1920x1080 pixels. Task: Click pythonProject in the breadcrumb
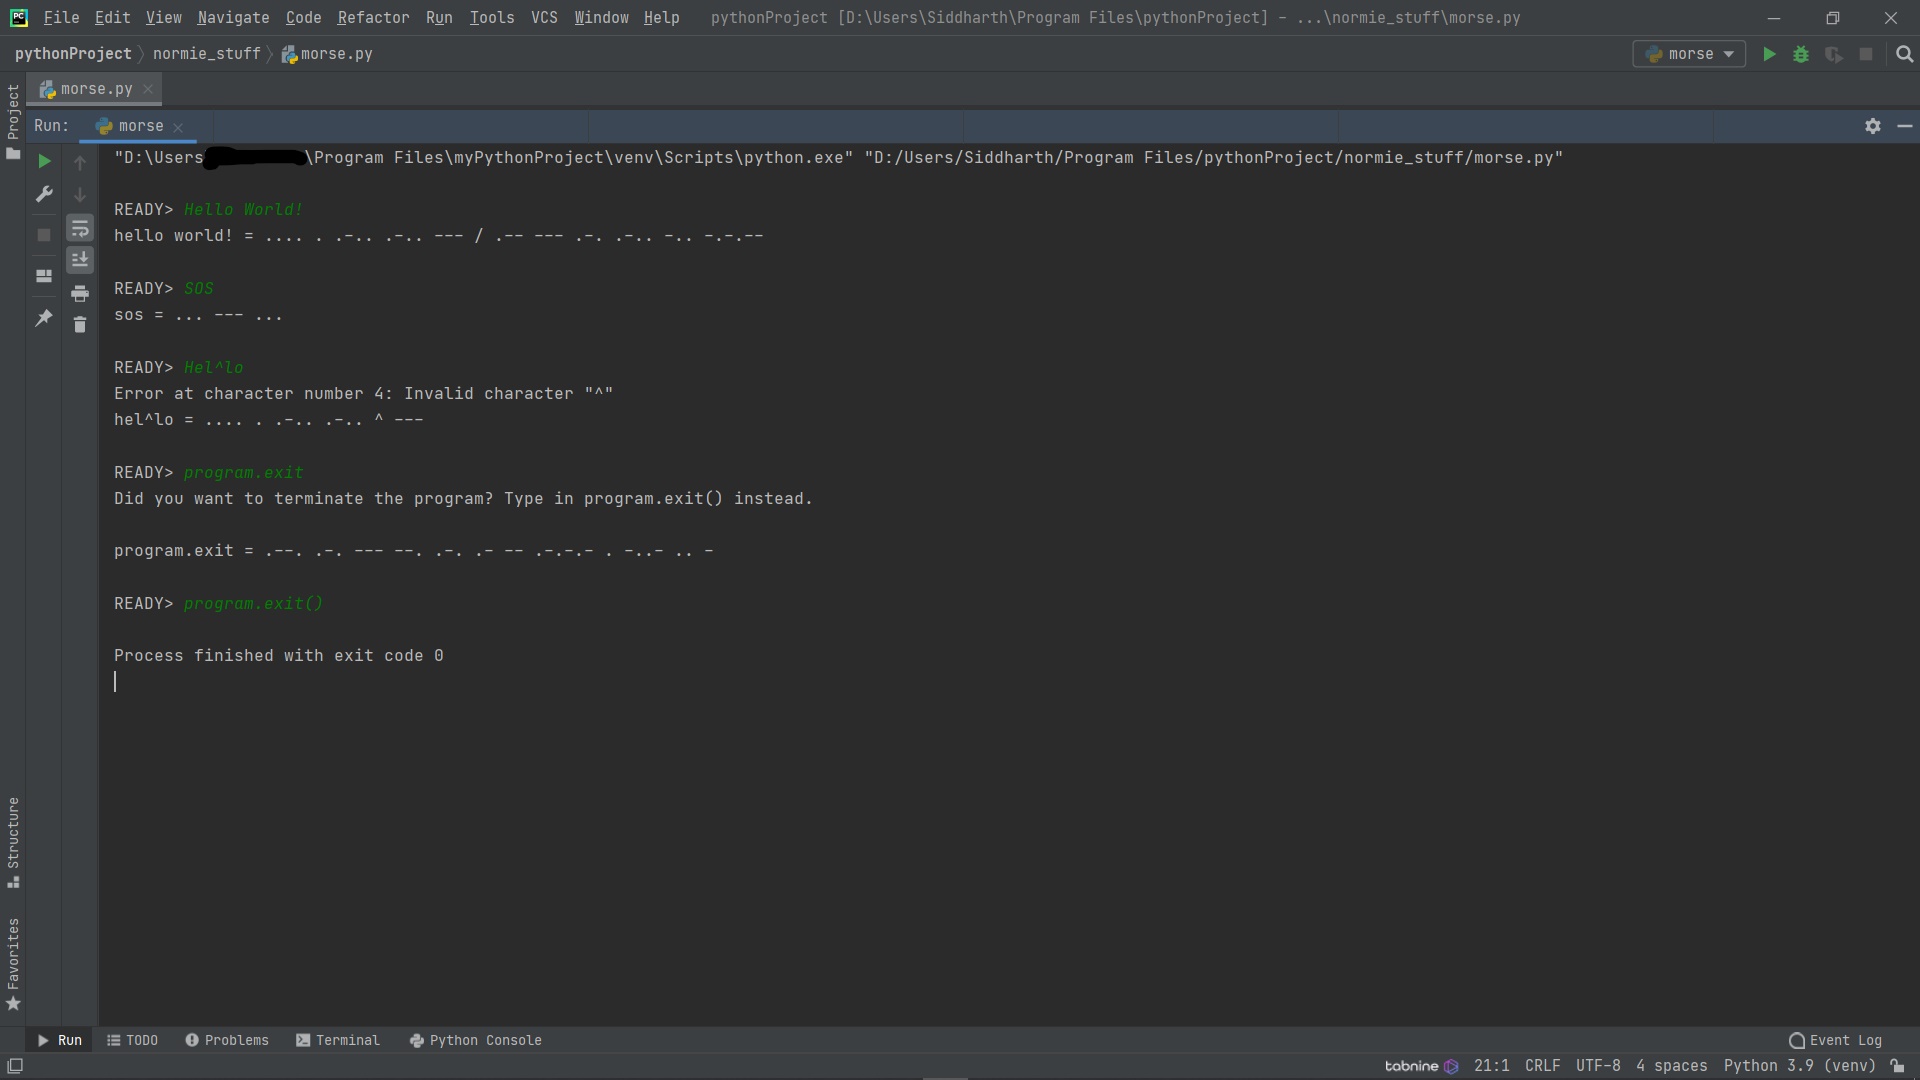coord(73,54)
